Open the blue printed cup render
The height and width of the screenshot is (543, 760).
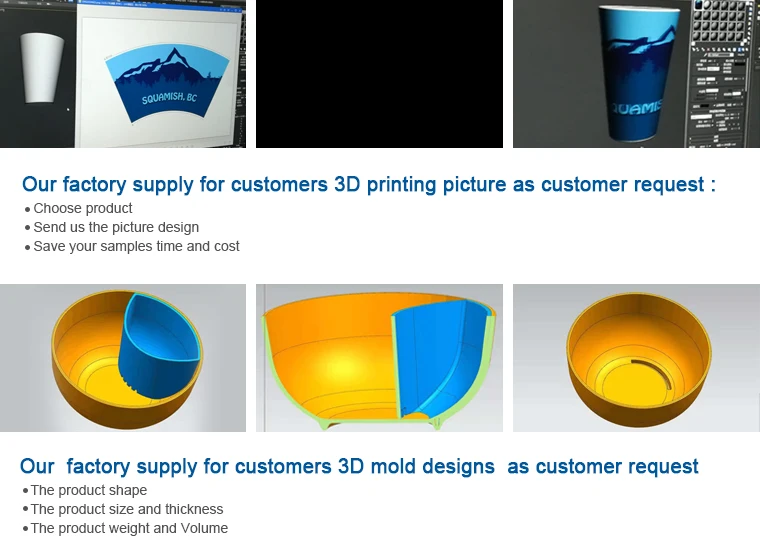(x=636, y=73)
